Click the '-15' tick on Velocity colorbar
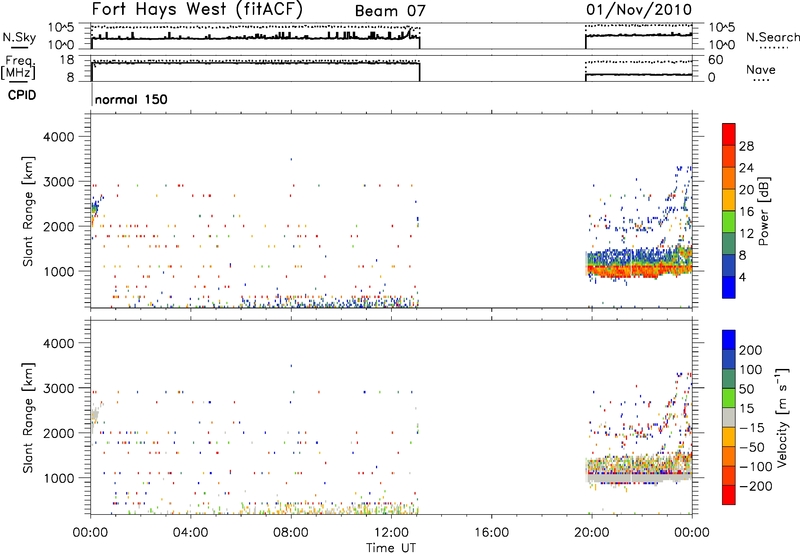 (x=752, y=427)
